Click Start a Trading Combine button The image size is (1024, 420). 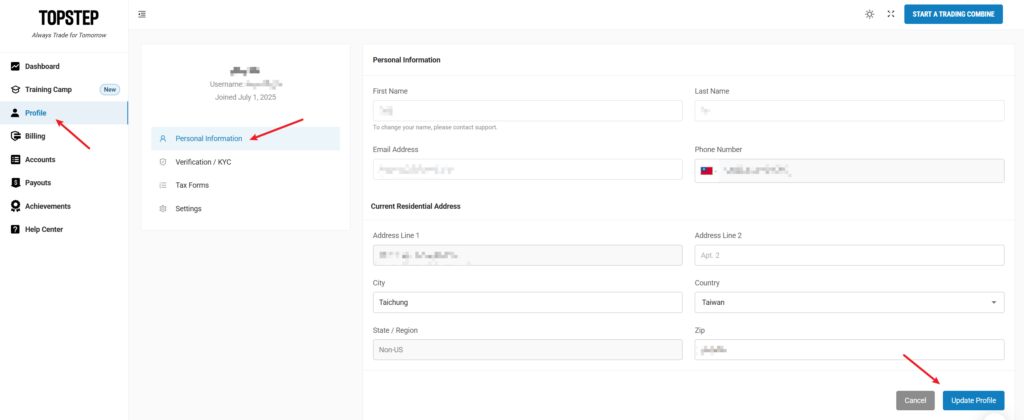click(x=952, y=14)
